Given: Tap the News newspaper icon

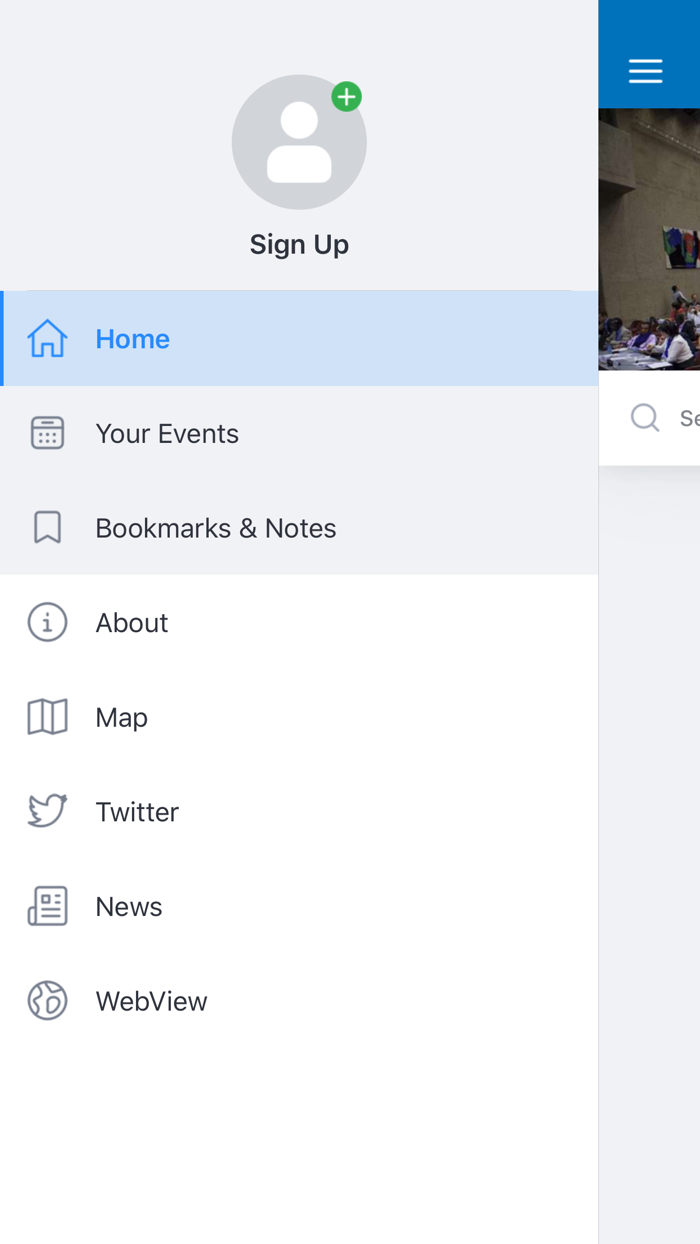Looking at the screenshot, I should (x=47, y=906).
